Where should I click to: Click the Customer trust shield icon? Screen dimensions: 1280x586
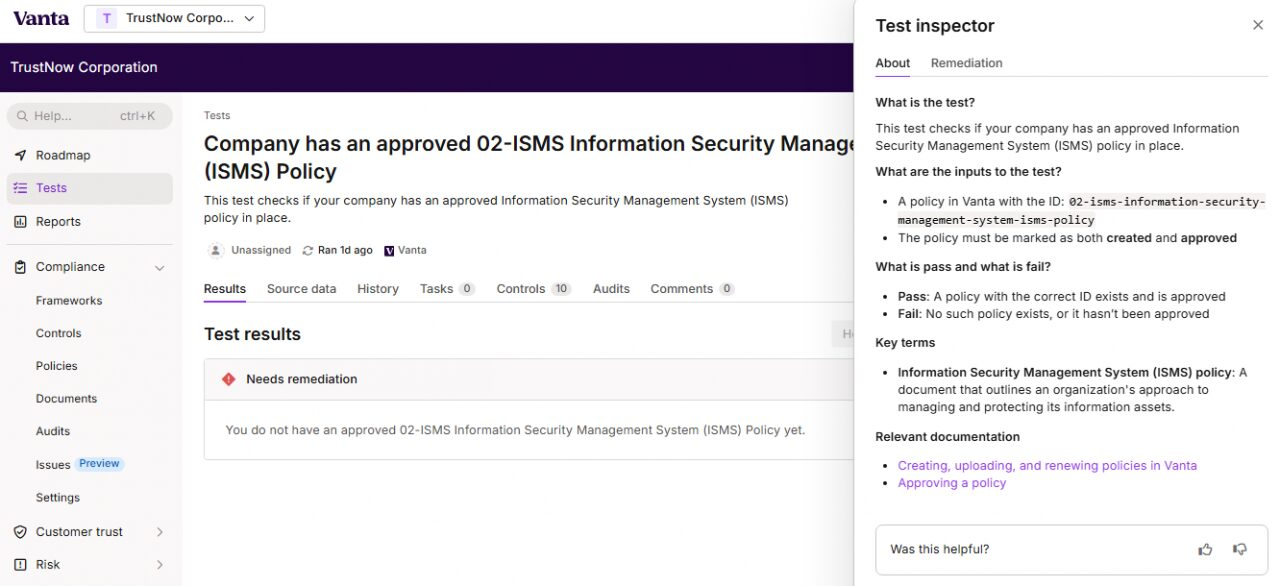[20, 532]
